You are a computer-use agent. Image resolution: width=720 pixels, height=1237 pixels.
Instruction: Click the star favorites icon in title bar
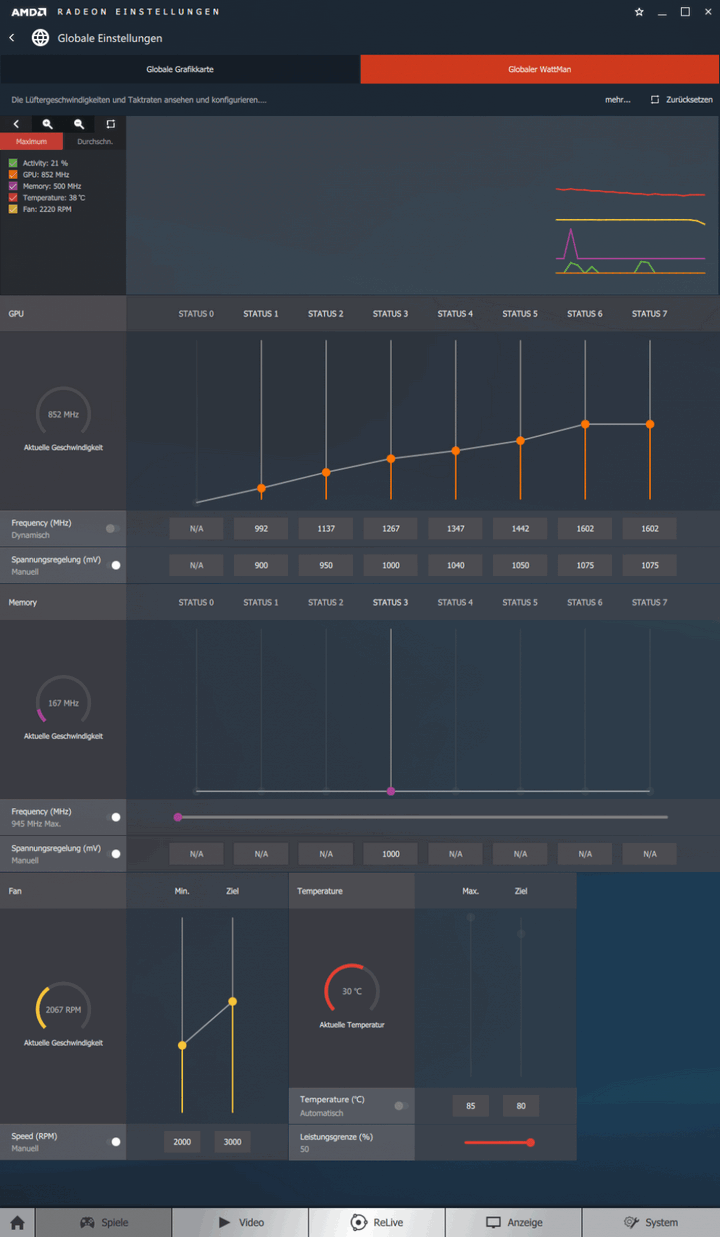(640, 12)
